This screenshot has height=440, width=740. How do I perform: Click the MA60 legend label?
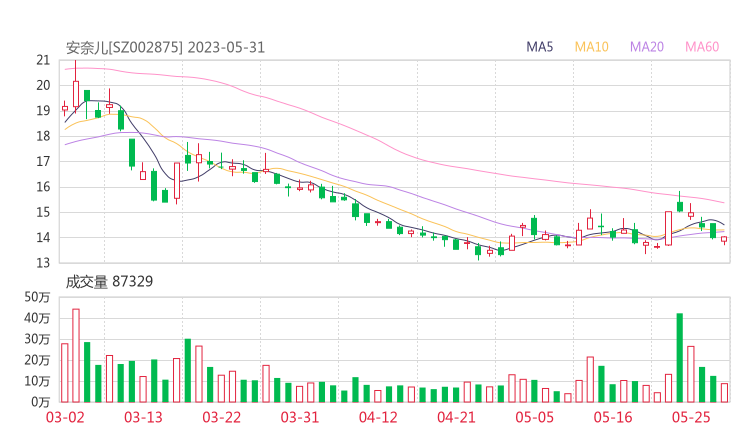[702, 47]
